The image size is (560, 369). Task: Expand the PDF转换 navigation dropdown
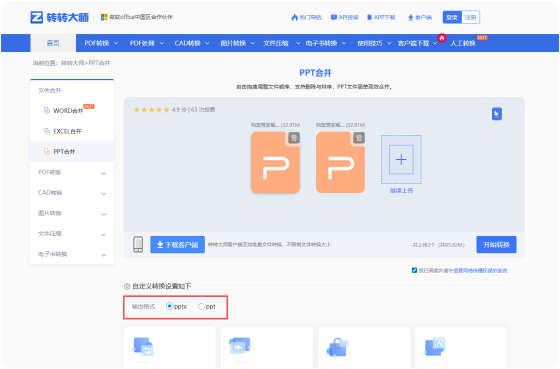click(101, 43)
